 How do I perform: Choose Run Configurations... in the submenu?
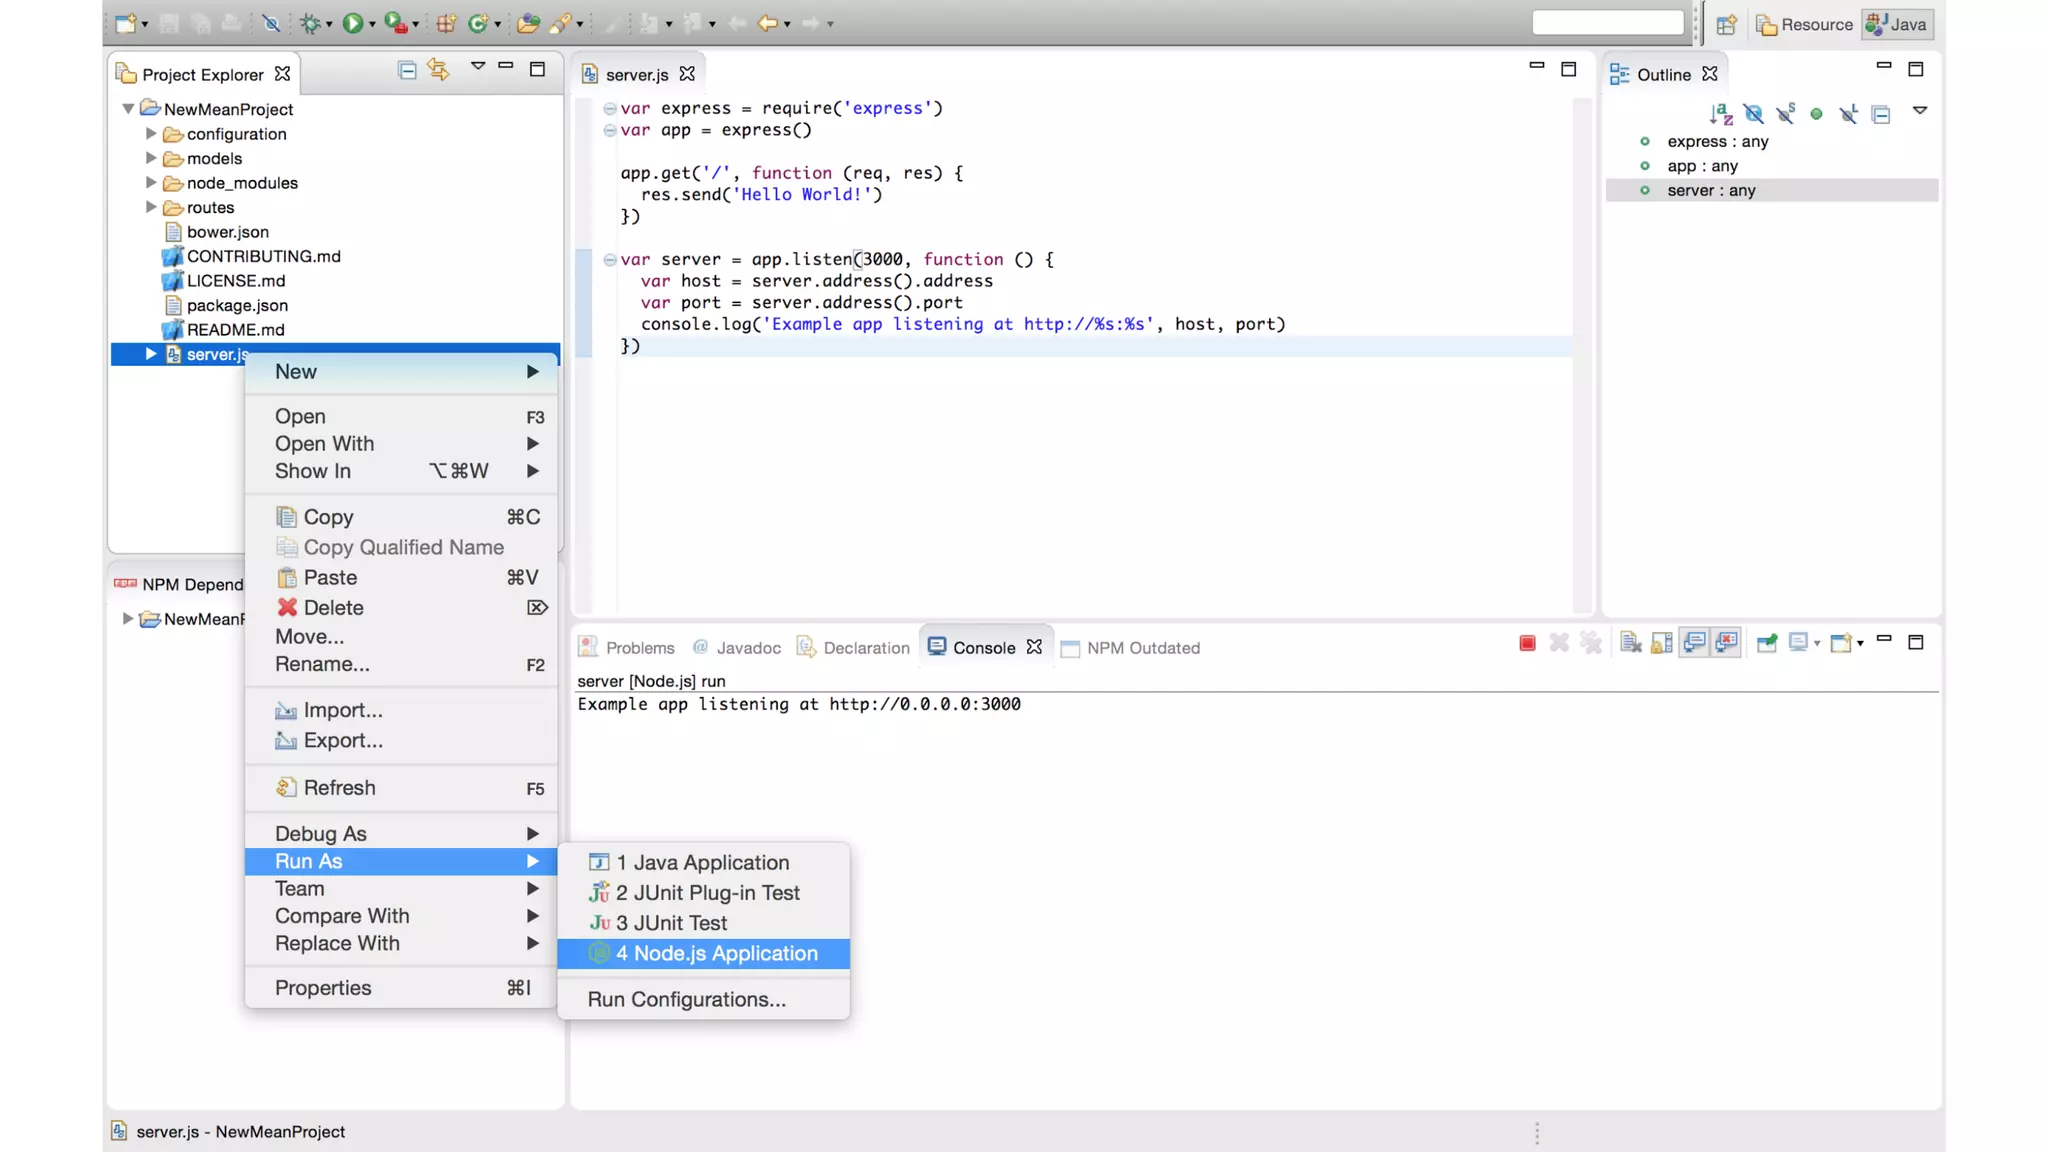[686, 999]
